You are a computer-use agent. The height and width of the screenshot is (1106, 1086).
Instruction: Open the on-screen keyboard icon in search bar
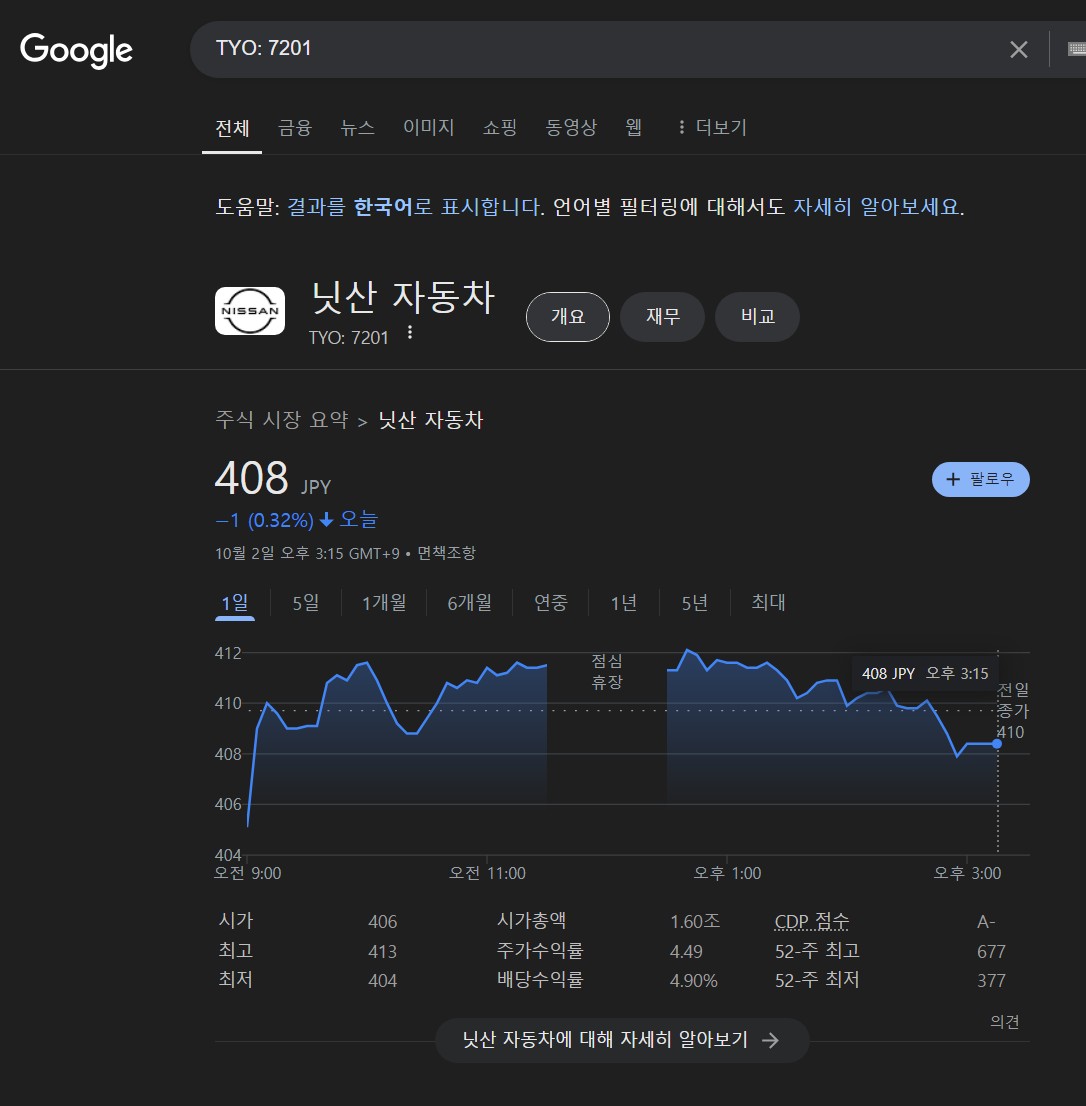tap(1076, 49)
